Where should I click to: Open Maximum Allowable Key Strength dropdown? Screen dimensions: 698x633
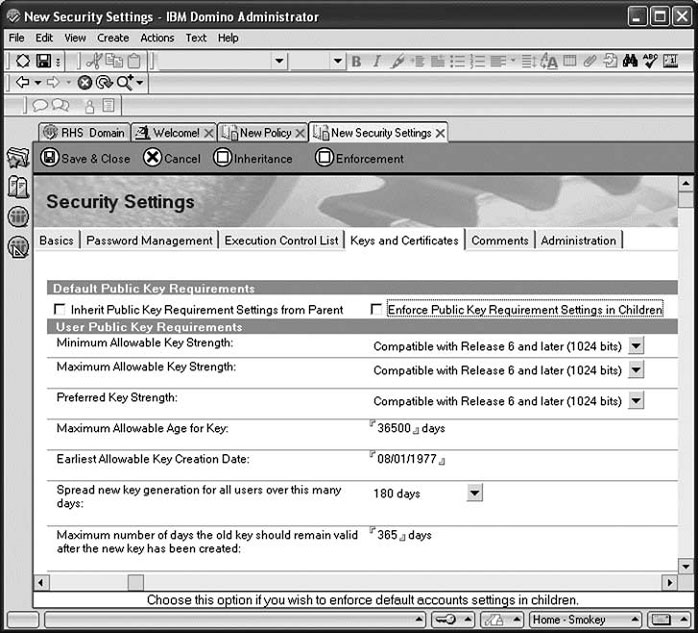[636, 369]
